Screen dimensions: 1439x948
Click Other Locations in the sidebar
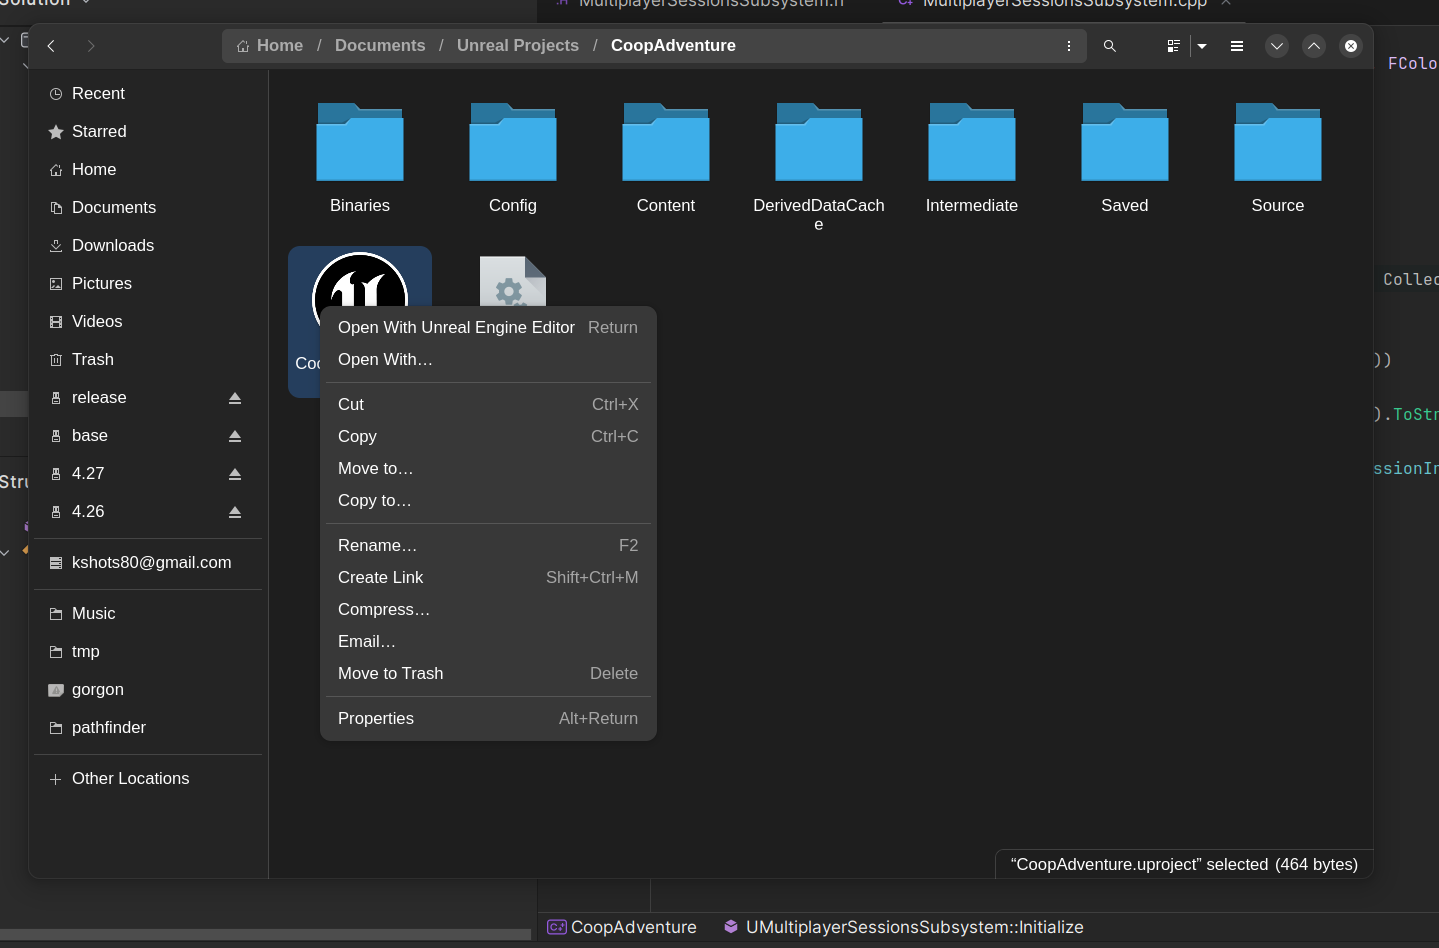coord(129,778)
